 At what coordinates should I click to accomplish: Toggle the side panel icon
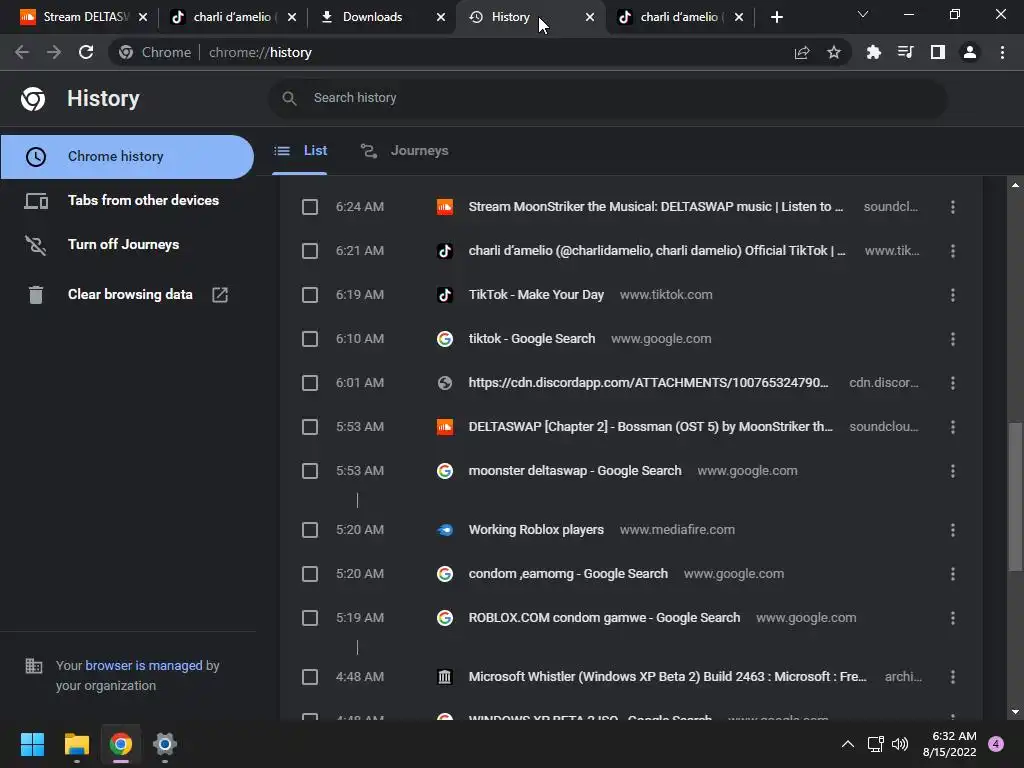[x=938, y=52]
